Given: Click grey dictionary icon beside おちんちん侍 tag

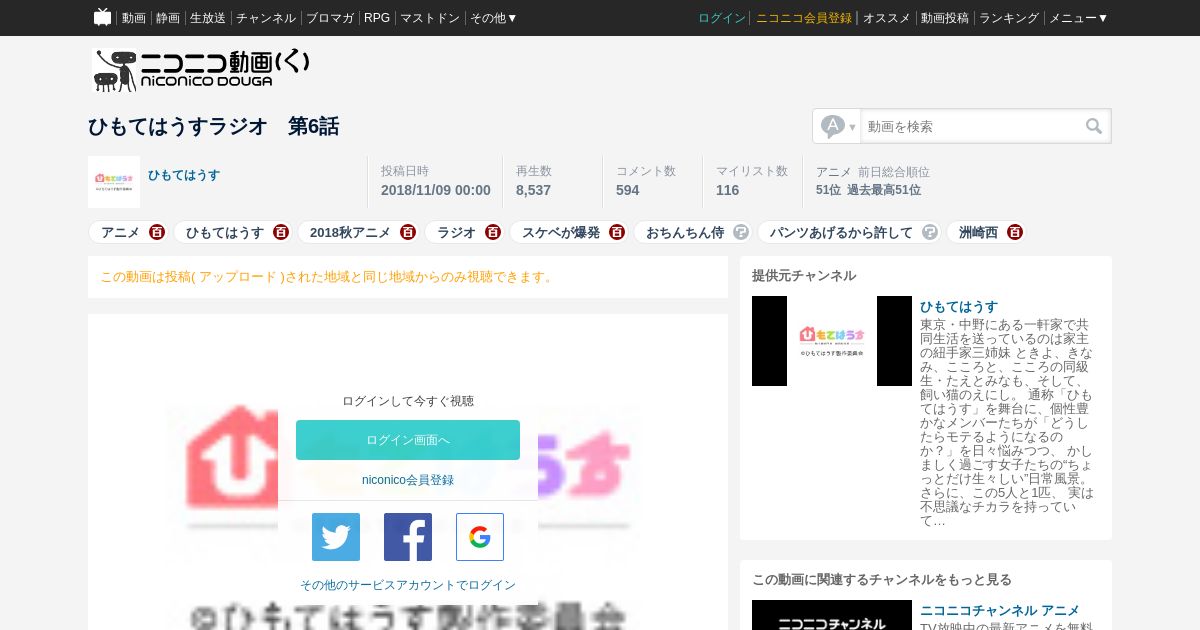Looking at the screenshot, I should click(x=741, y=232).
